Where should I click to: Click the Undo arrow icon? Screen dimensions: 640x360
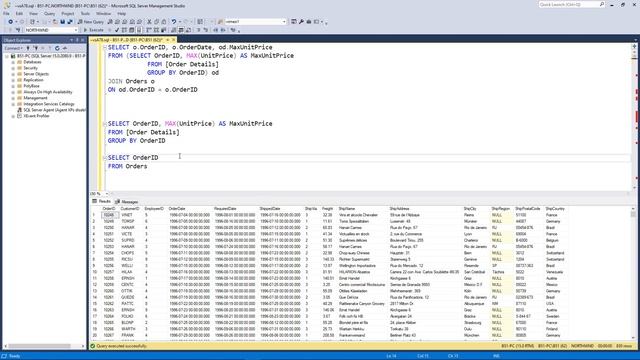[174, 22]
